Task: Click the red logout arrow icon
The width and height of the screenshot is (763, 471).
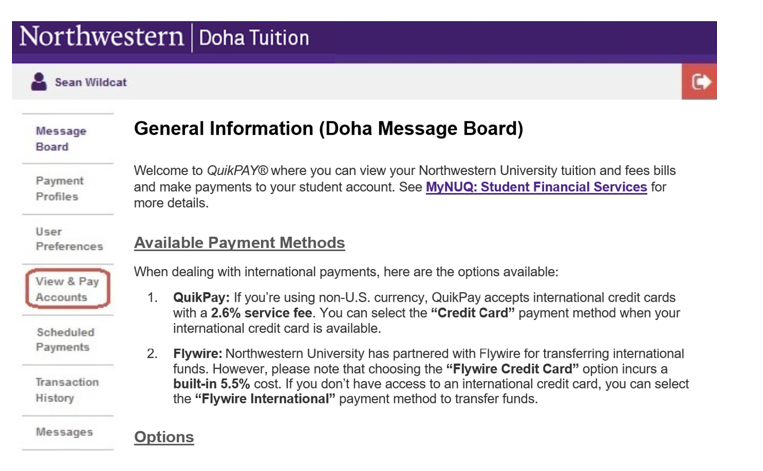Action: [699, 82]
